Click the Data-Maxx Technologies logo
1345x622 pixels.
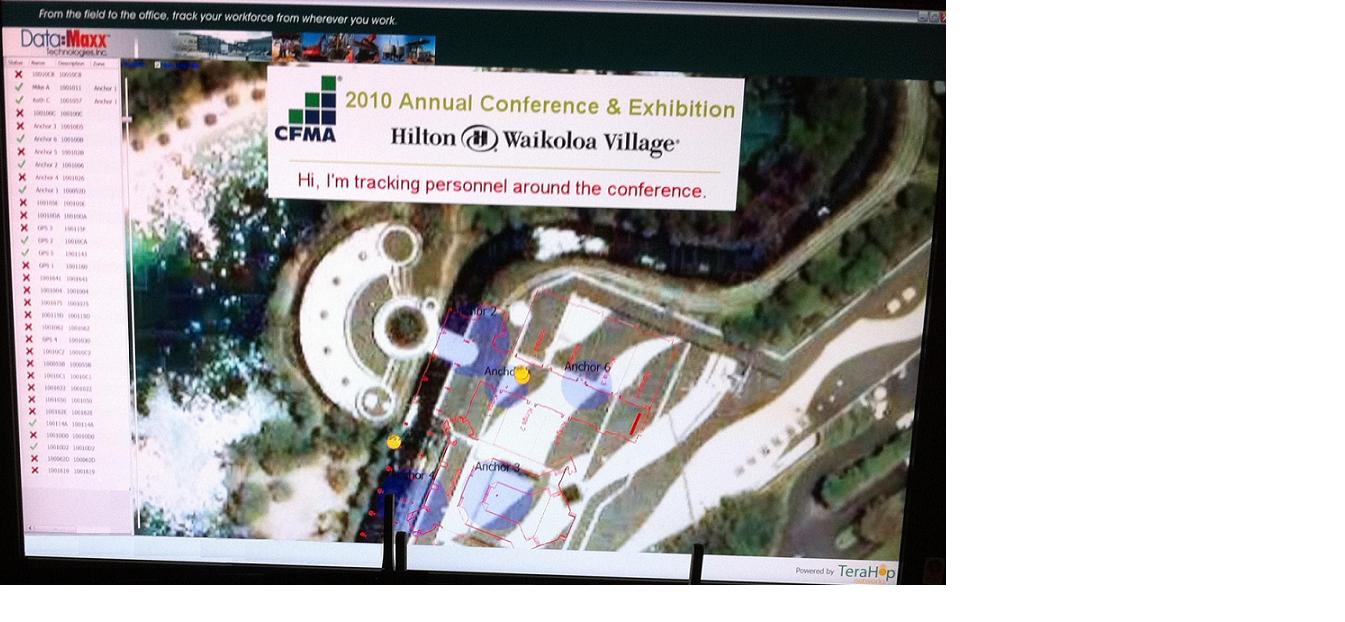pyautogui.click(x=64, y=43)
